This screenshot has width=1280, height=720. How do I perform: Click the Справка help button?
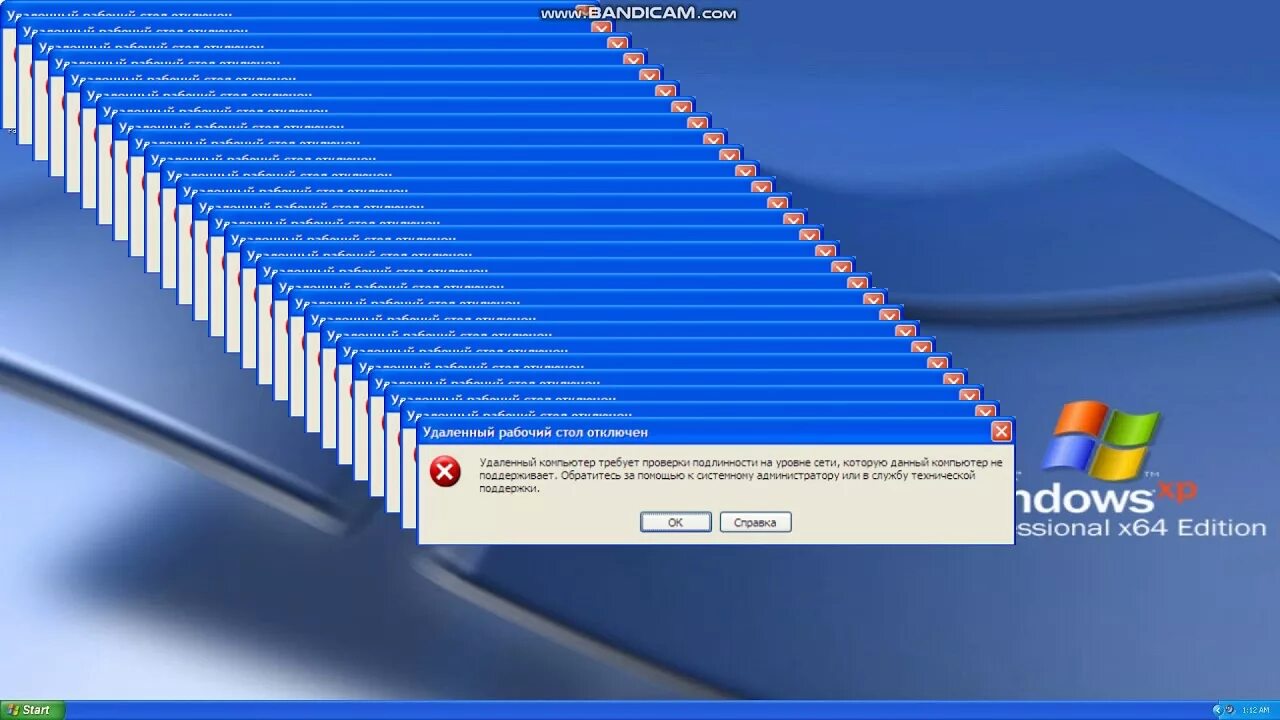click(x=755, y=522)
